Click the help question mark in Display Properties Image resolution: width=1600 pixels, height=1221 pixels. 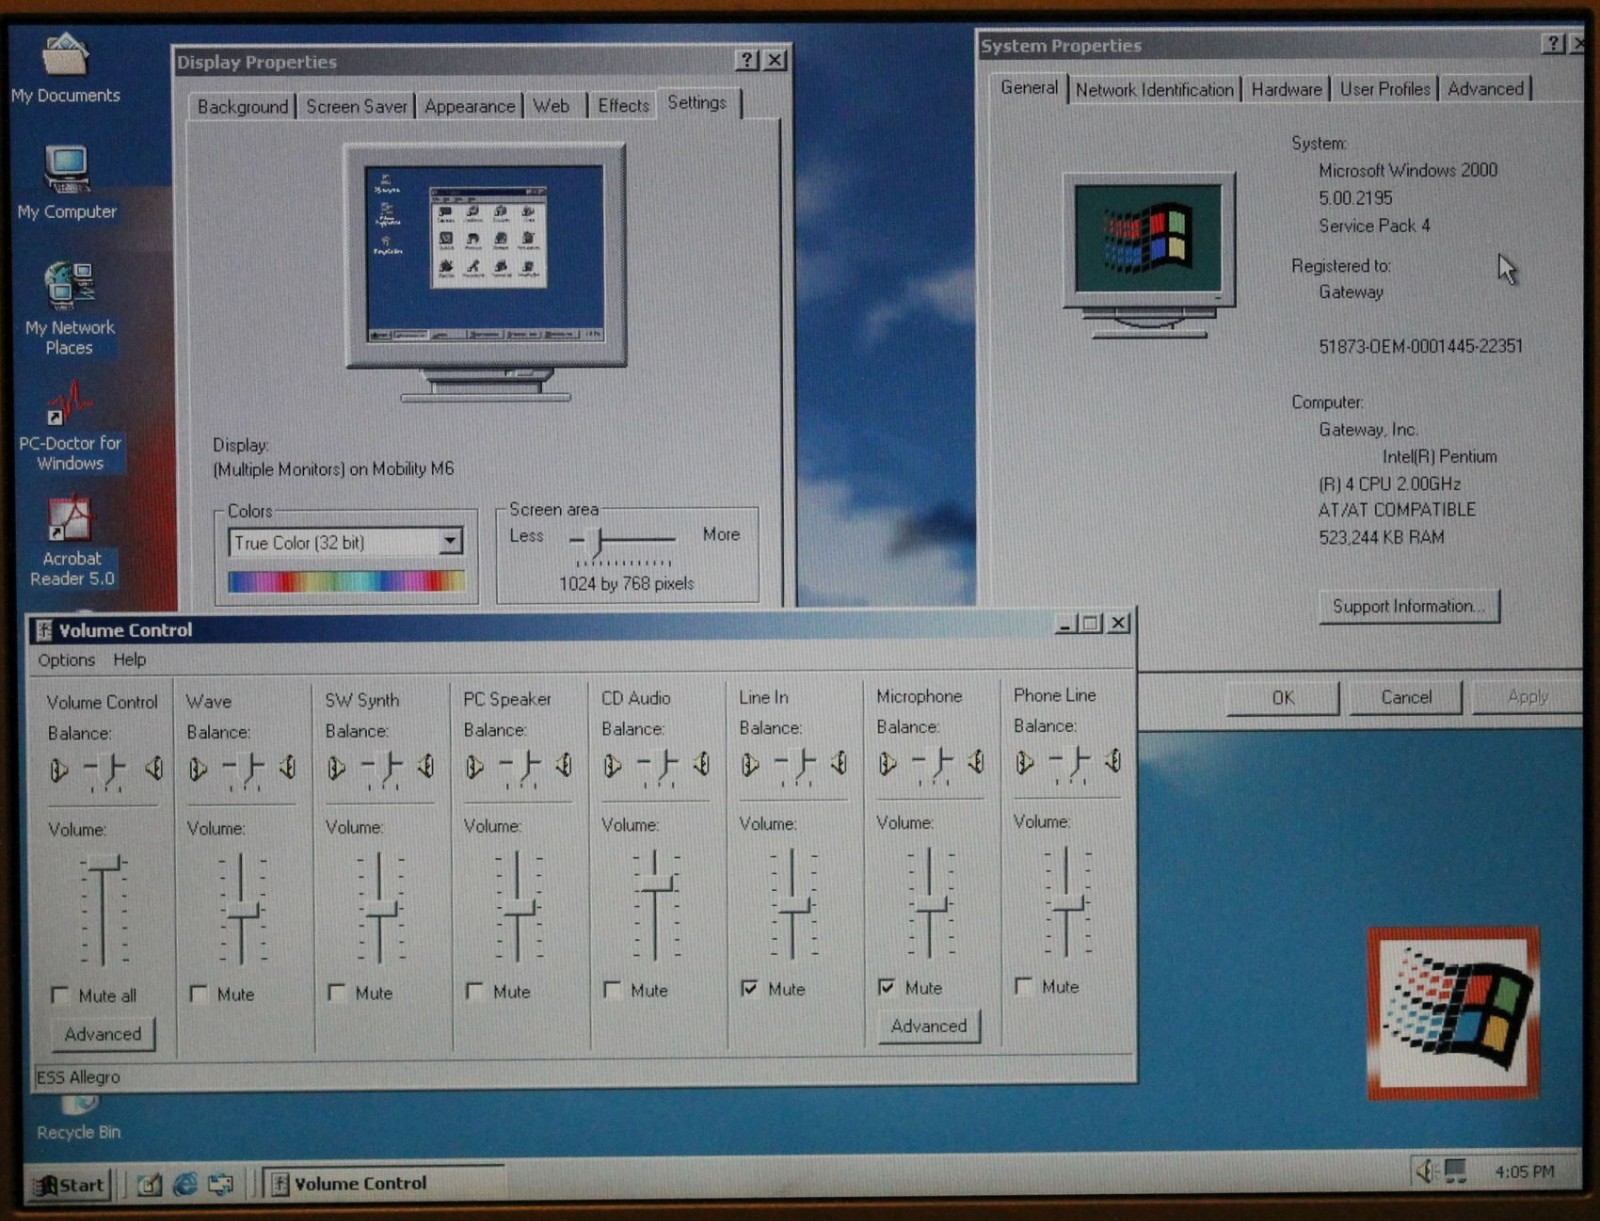tap(747, 60)
